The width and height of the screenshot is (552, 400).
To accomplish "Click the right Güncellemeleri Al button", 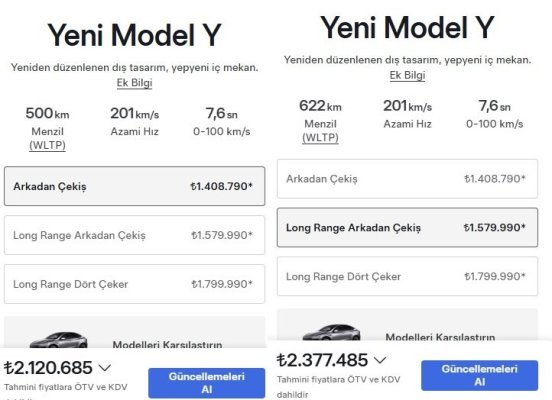I will 479,375.
